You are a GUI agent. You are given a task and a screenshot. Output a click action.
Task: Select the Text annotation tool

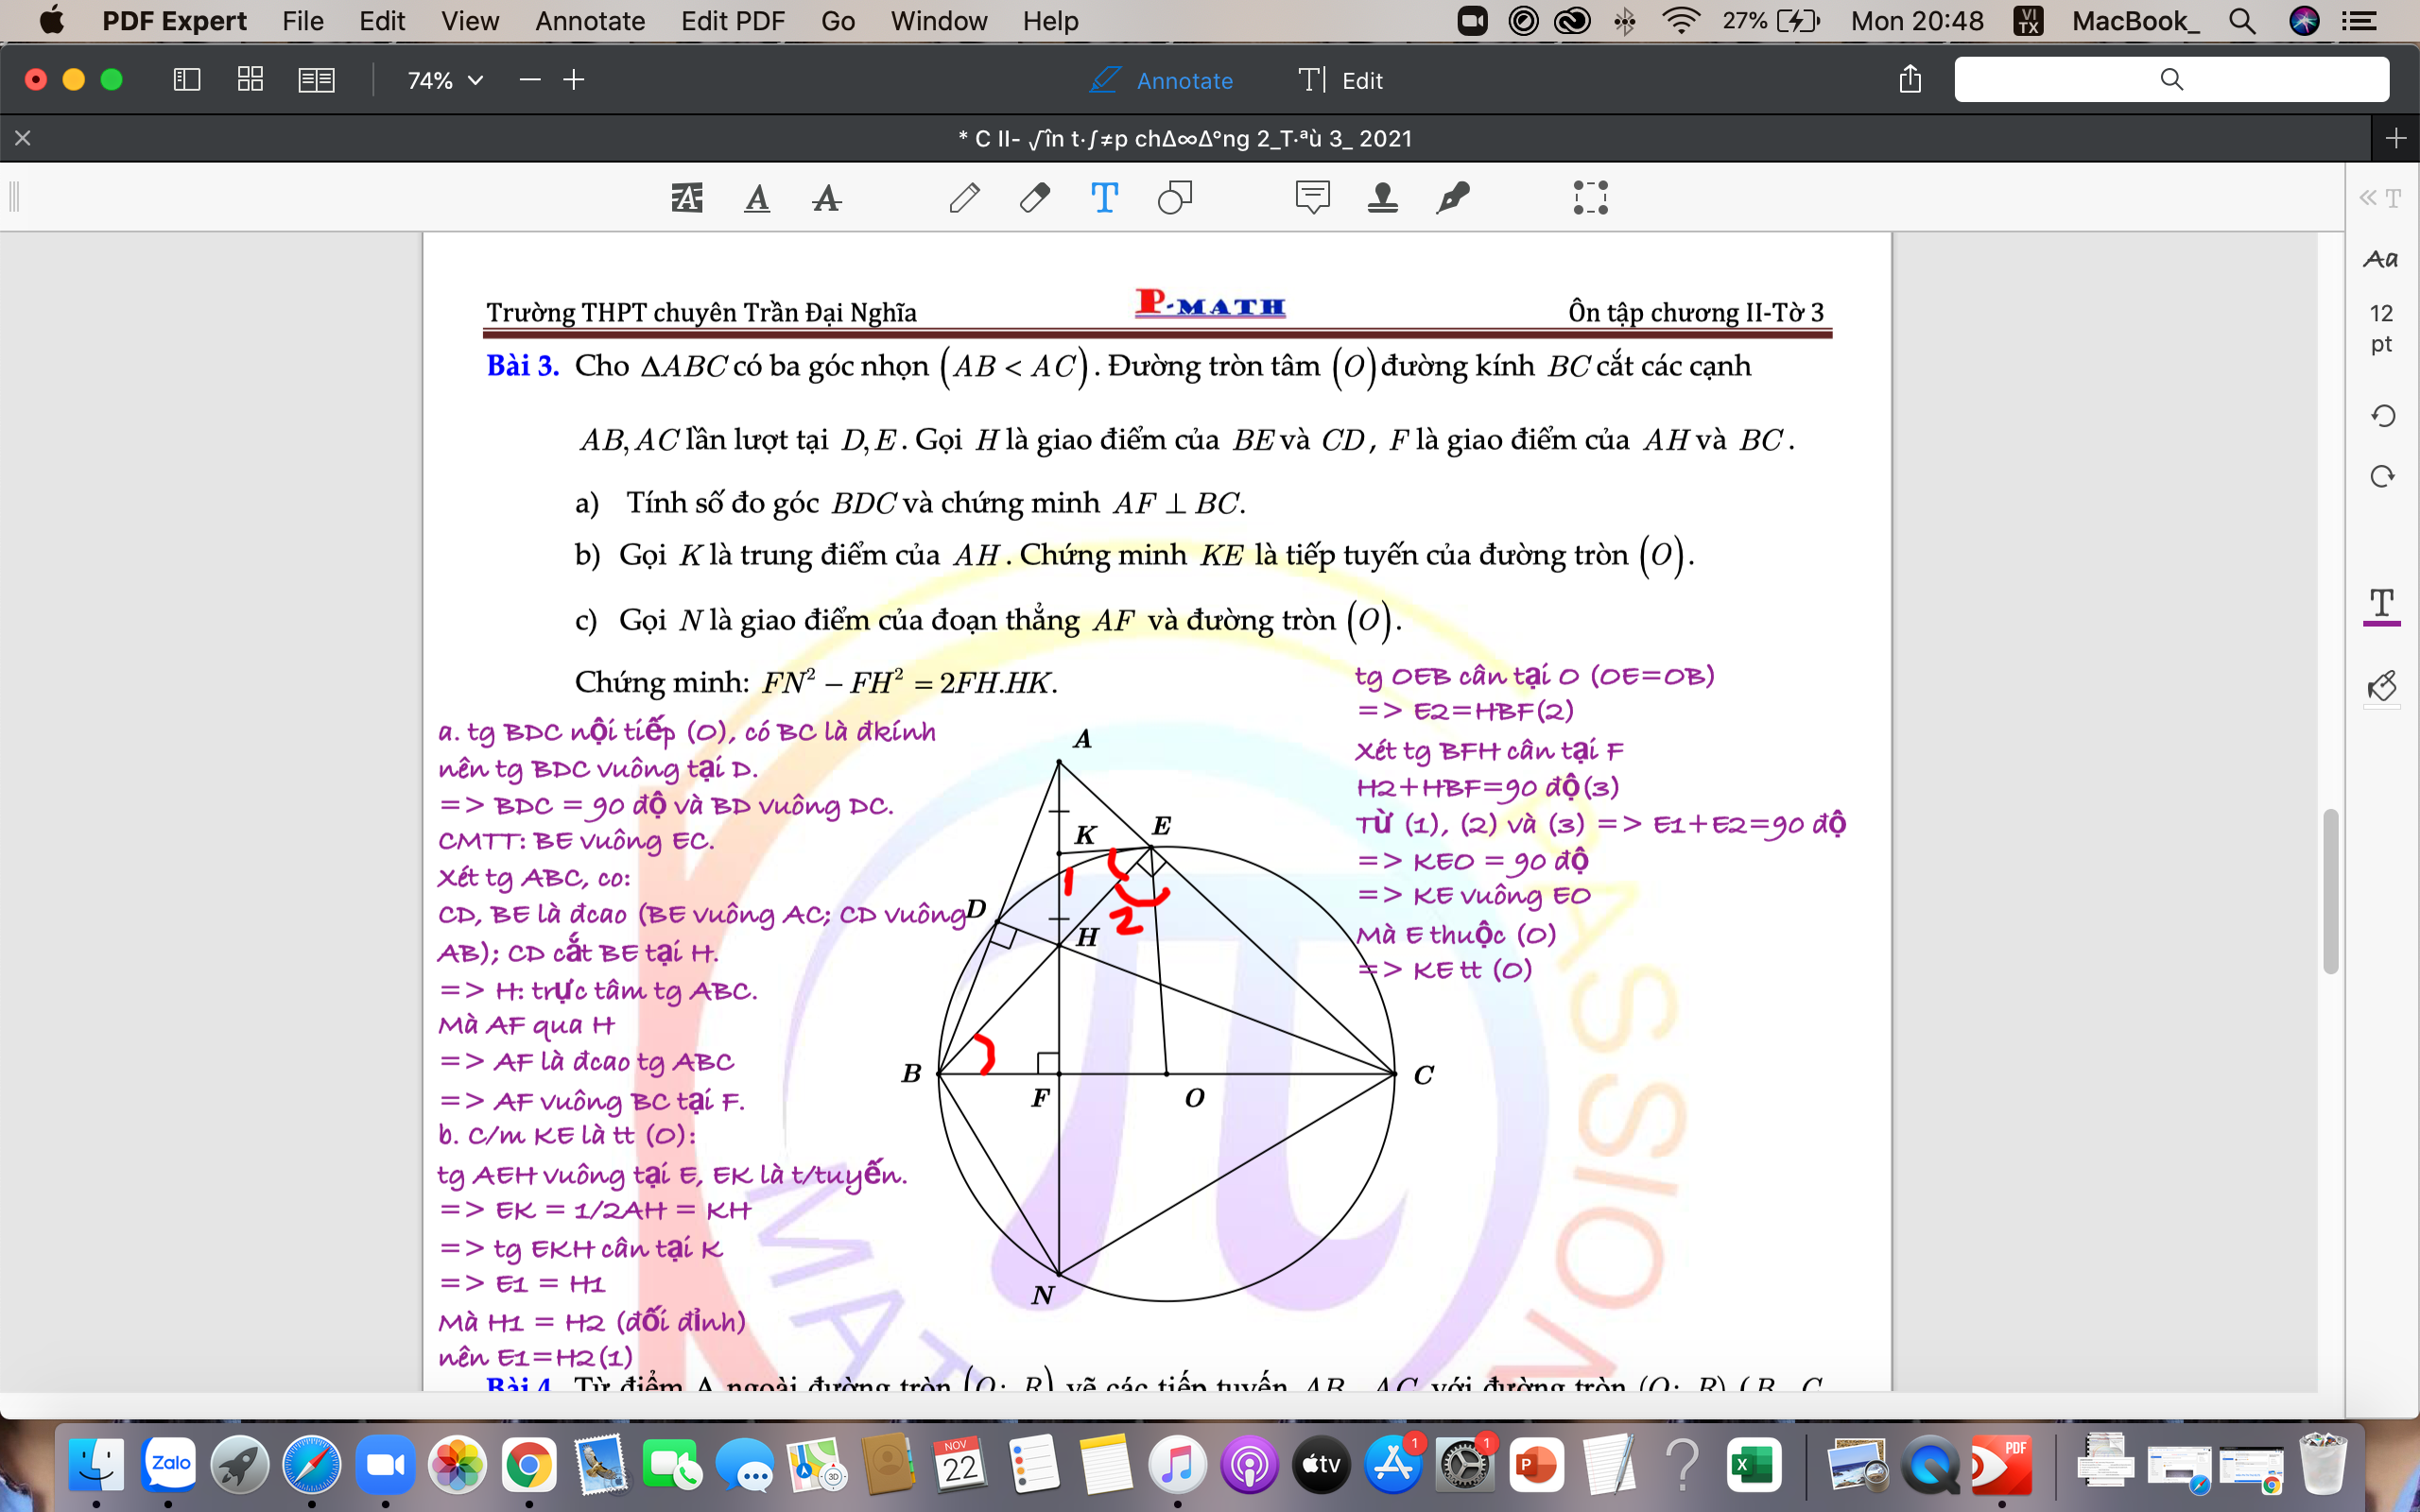[1104, 197]
